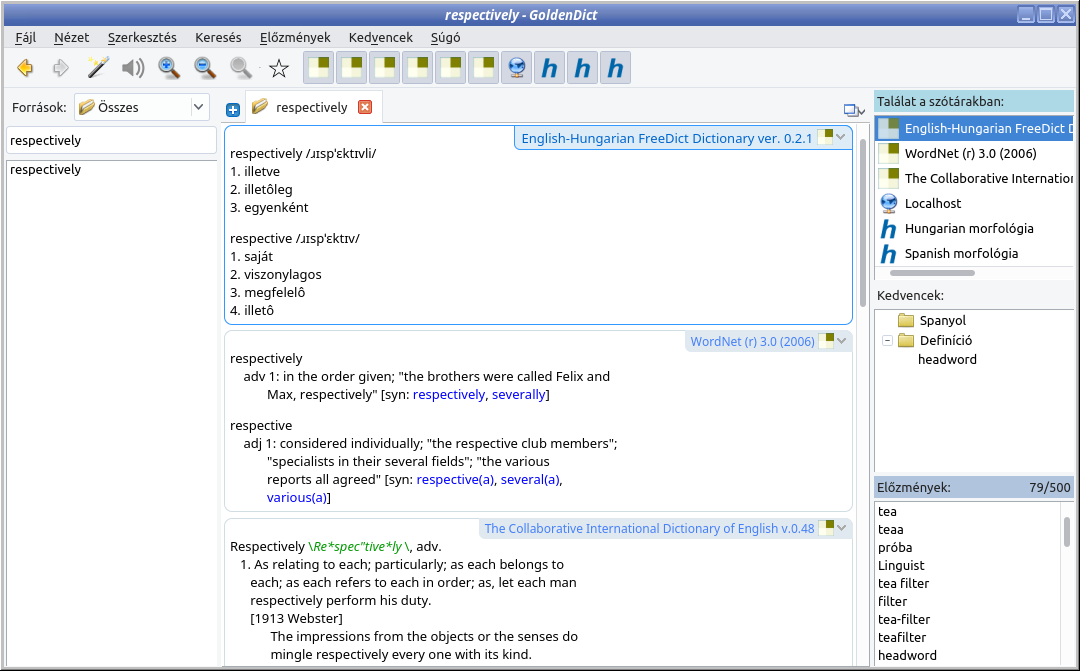Collapse the Definíció folder in favorites

click(887, 340)
